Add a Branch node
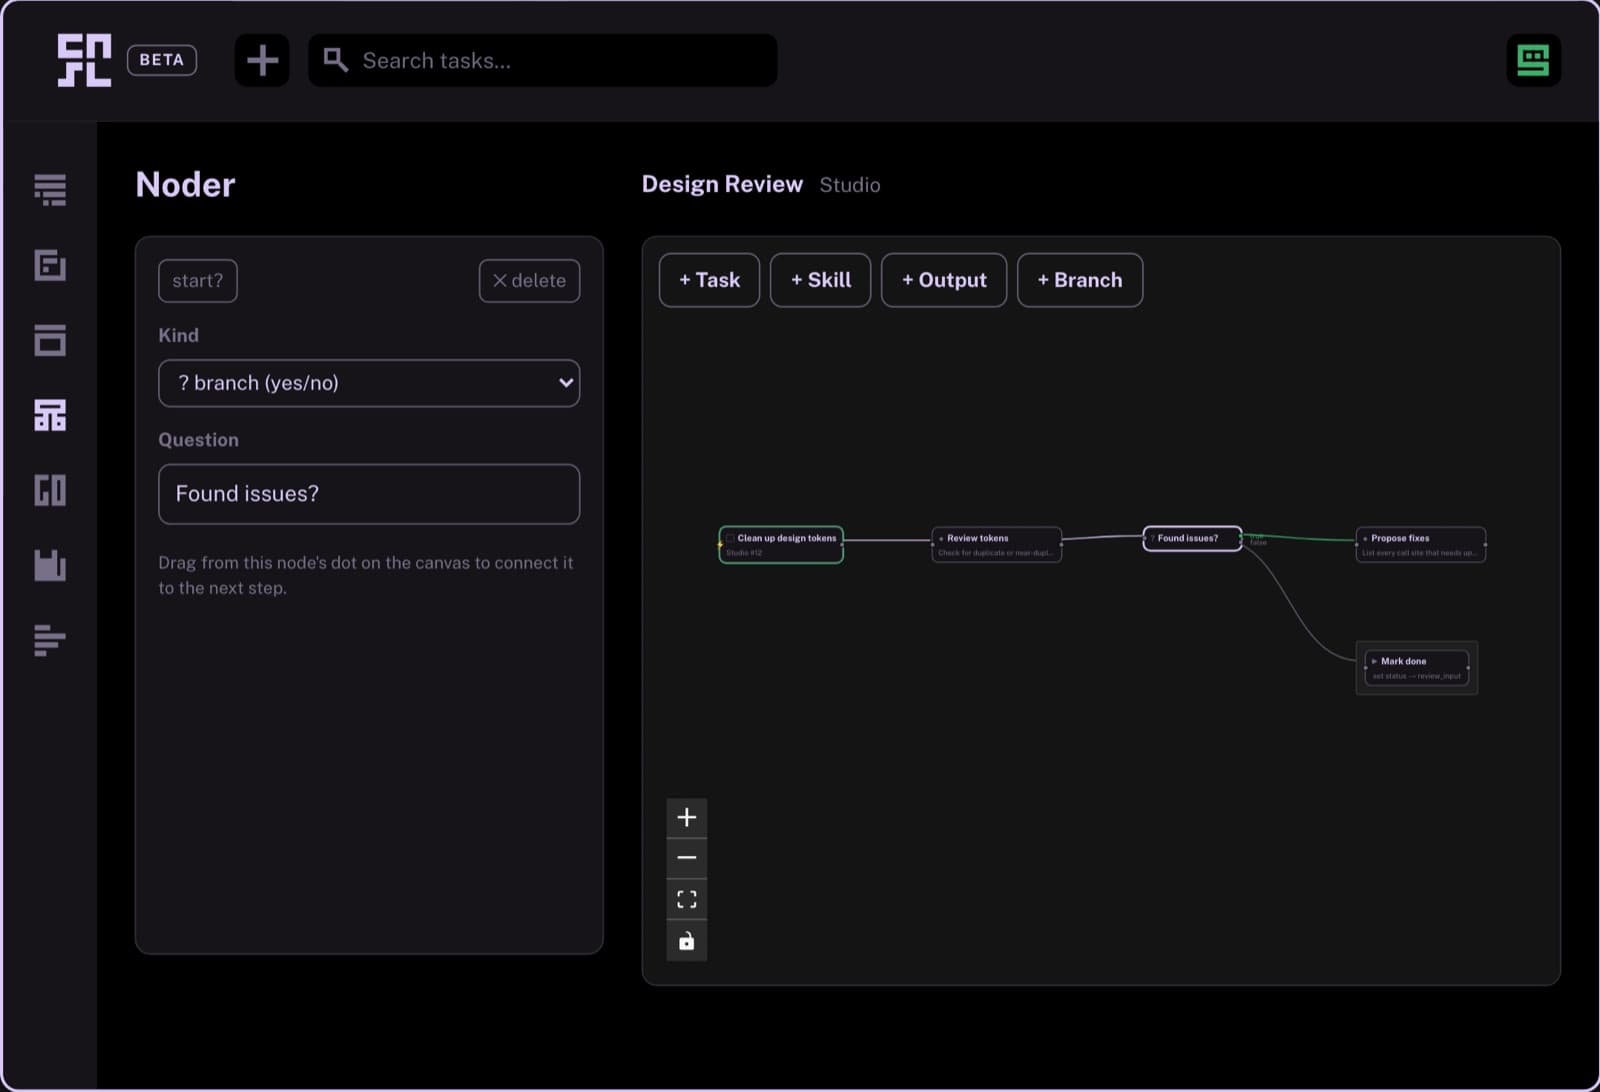This screenshot has width=1600, height=1092. (1080, 280)
